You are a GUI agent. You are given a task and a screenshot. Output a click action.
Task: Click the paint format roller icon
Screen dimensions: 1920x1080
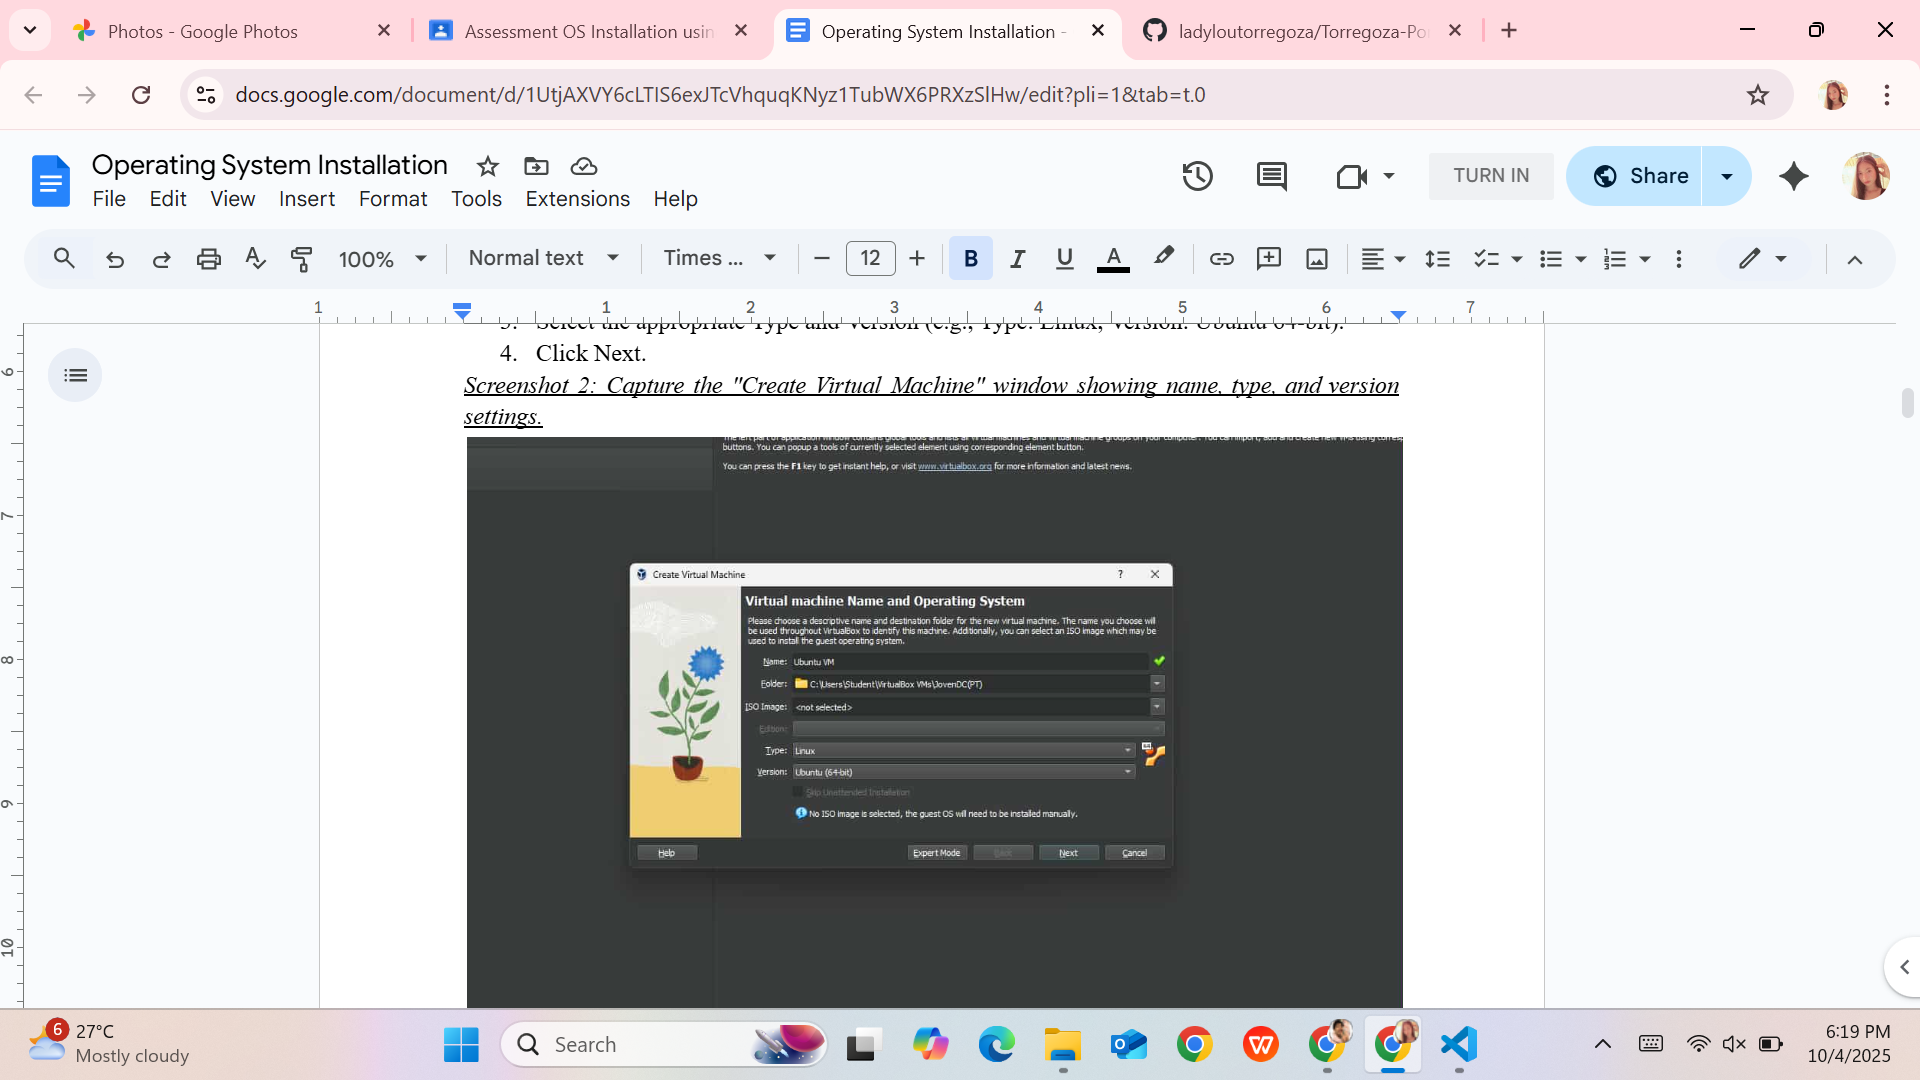[301, 259]
